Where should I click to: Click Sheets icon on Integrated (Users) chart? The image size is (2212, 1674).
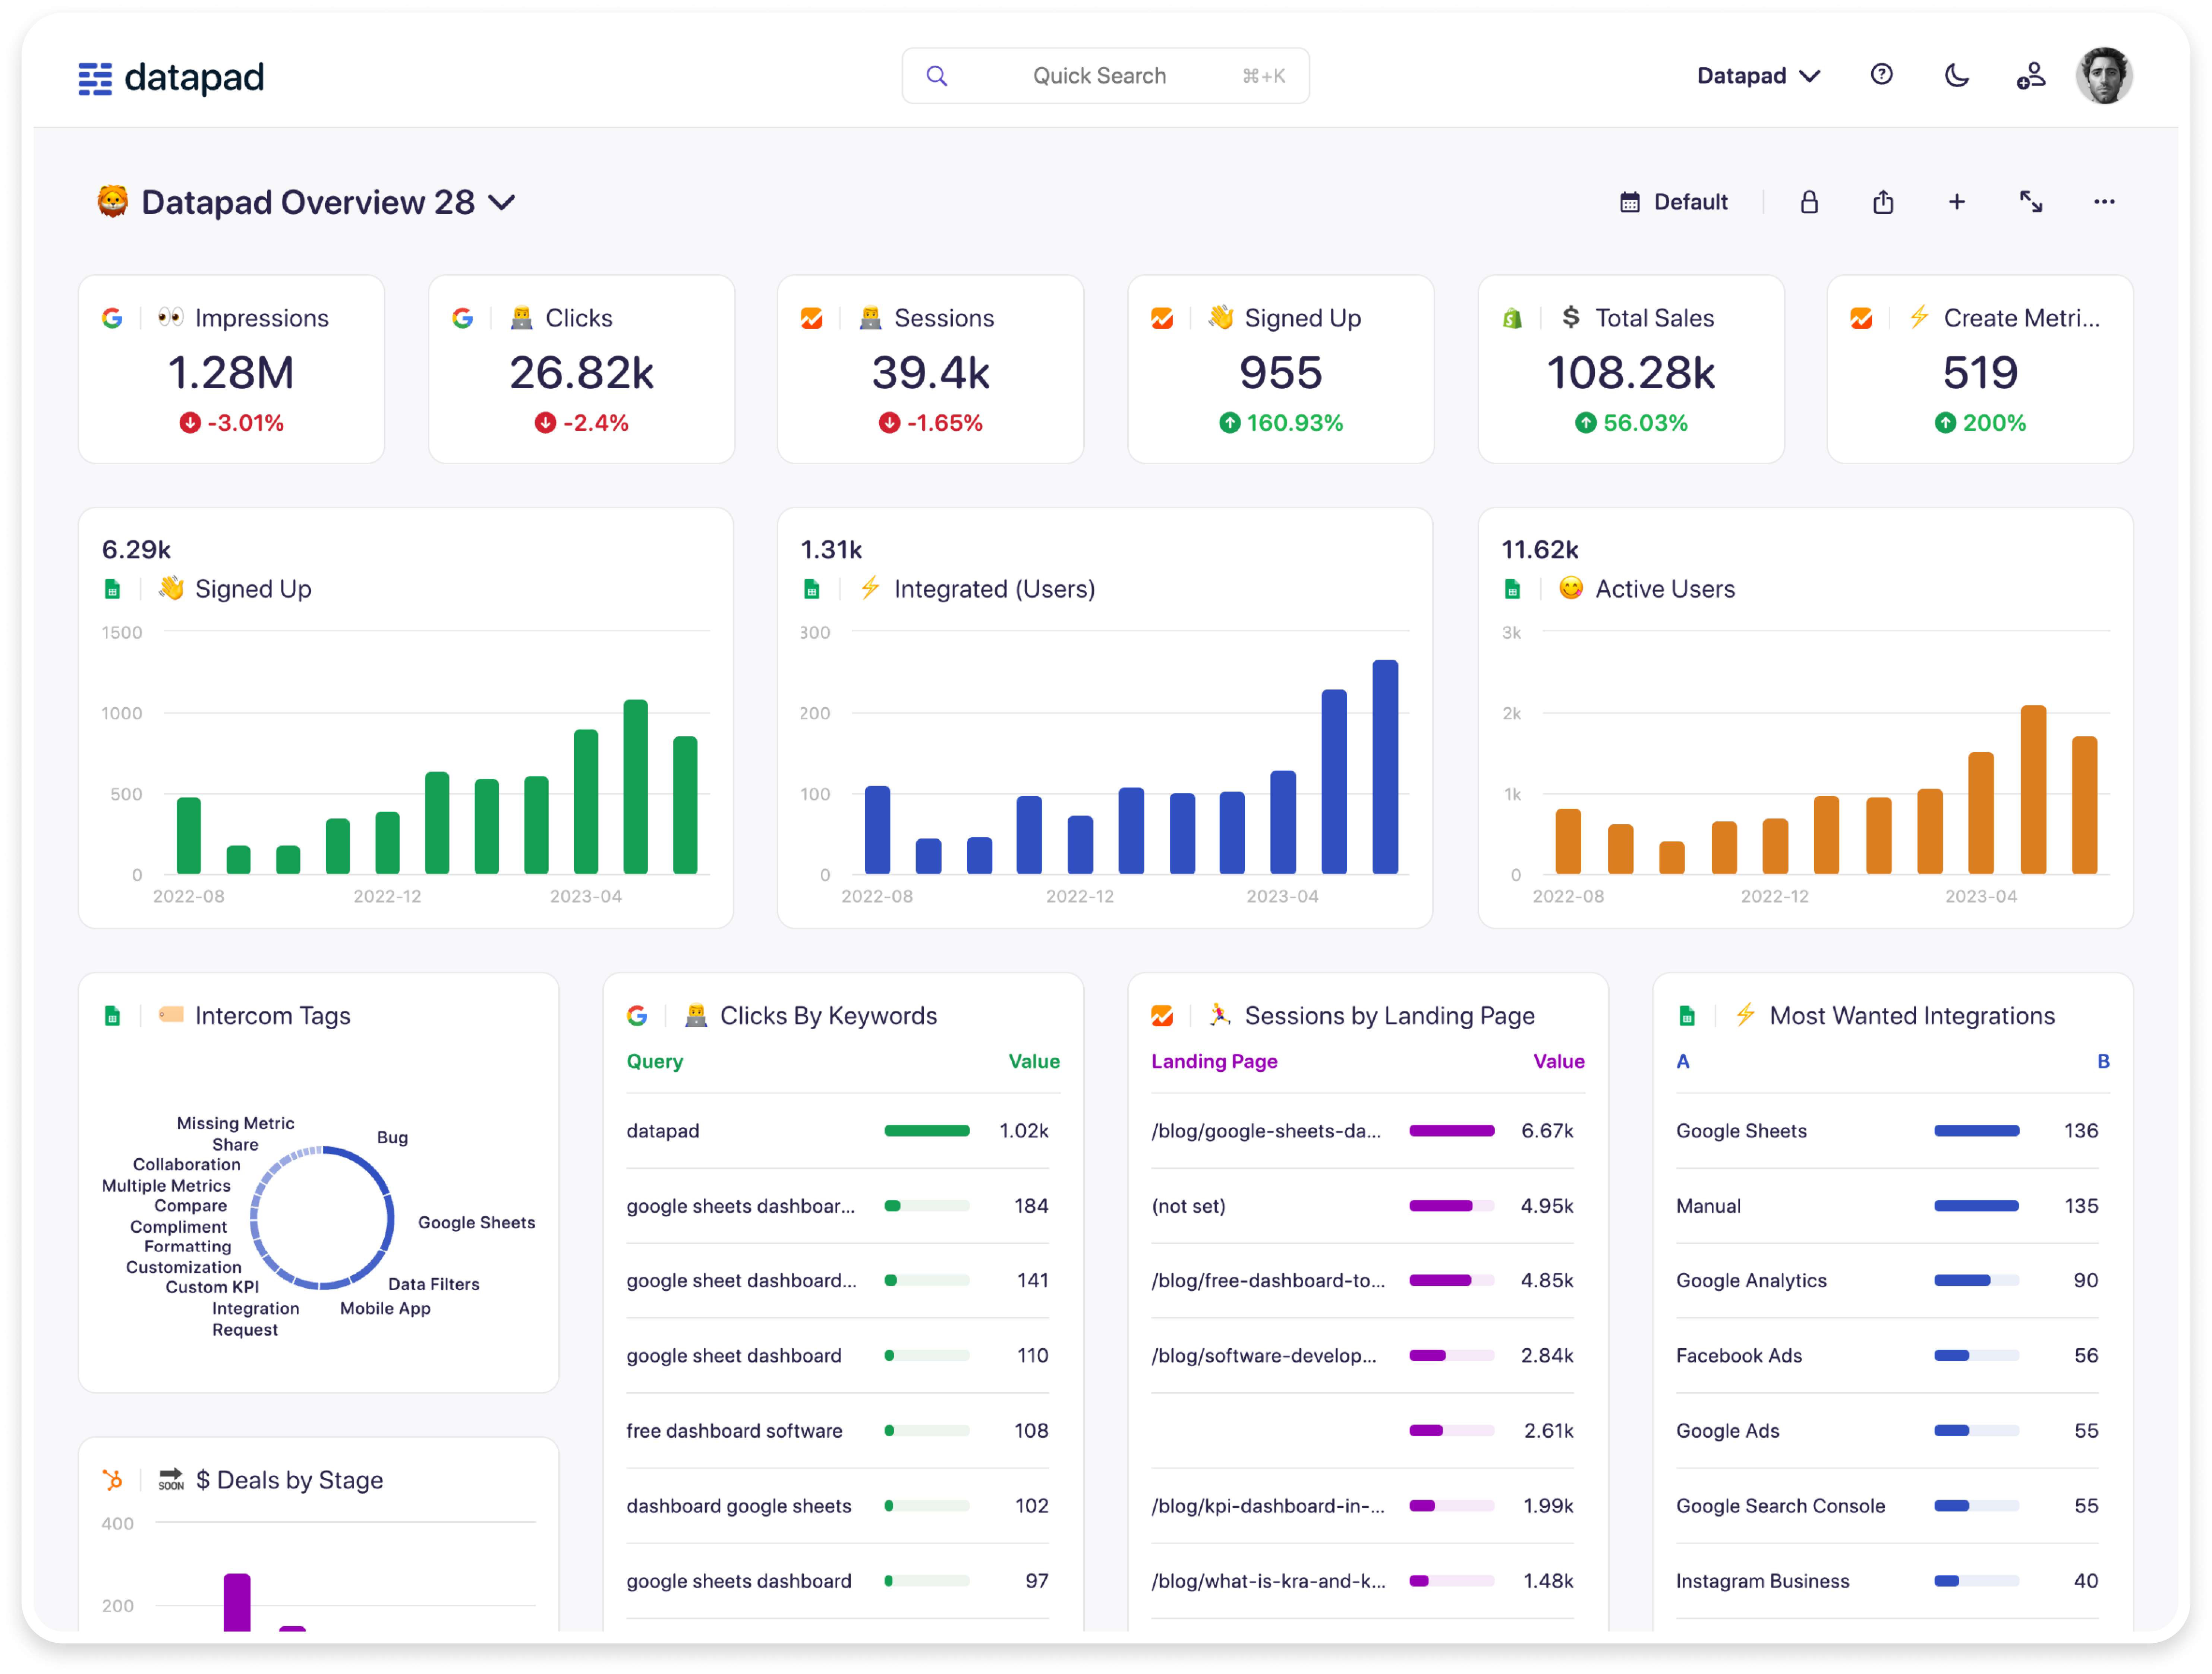point(811,590)
